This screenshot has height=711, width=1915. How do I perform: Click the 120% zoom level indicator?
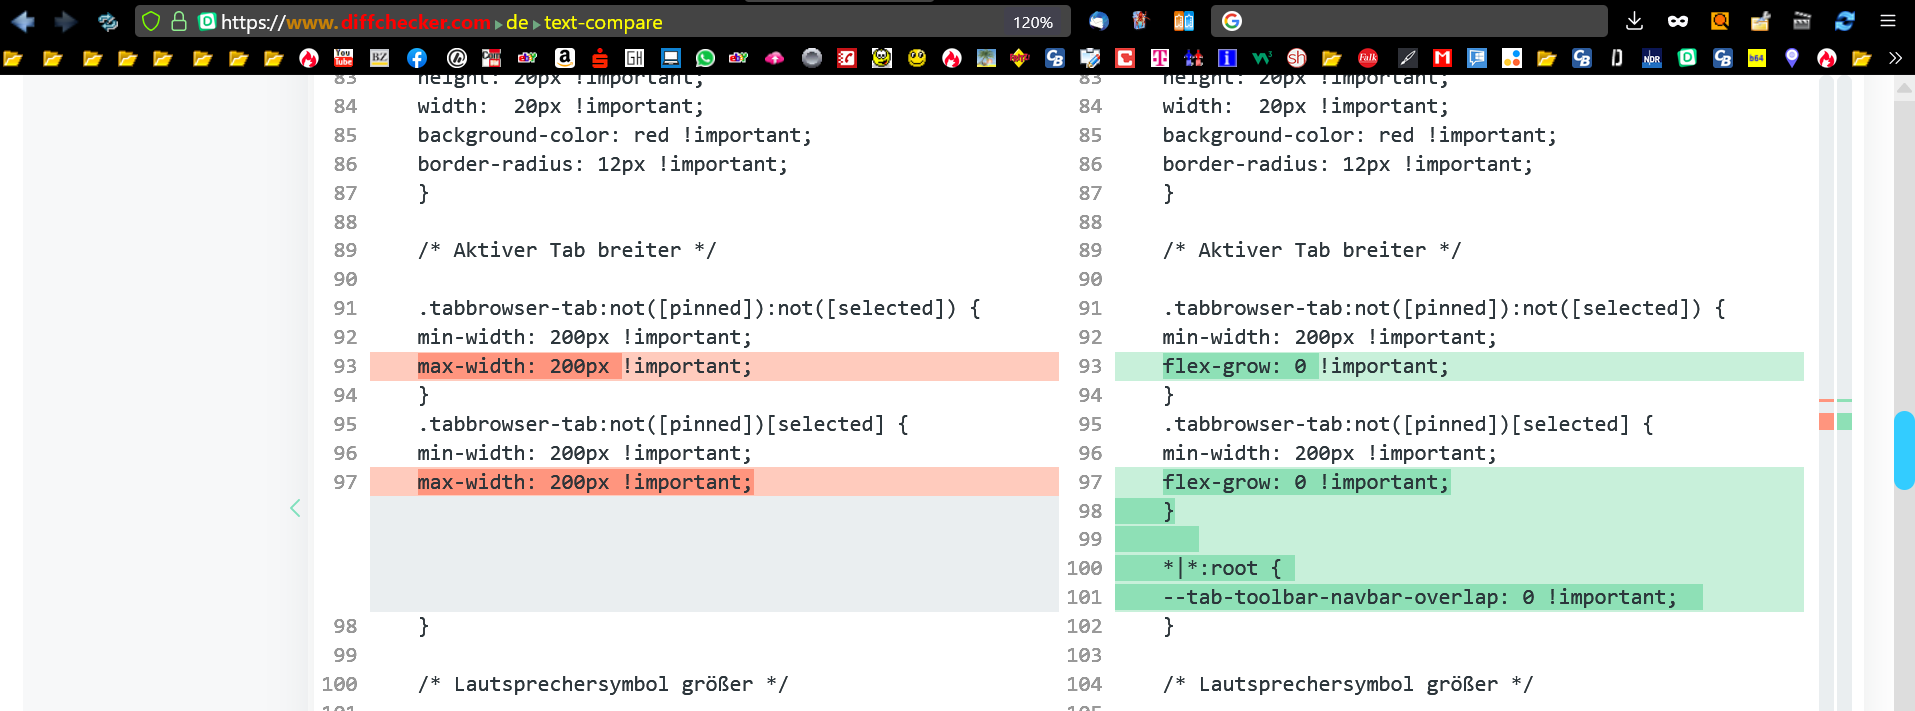point(1033,22)
